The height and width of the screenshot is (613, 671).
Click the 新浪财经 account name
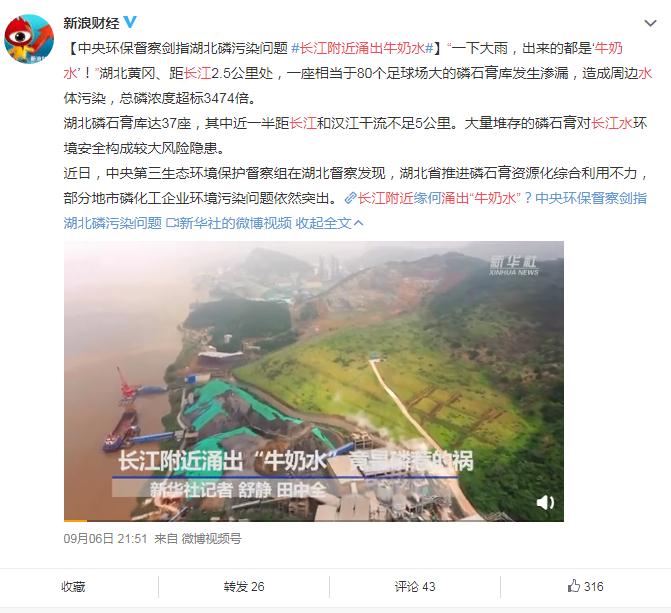pyautogui.click(x=91, y=23)
